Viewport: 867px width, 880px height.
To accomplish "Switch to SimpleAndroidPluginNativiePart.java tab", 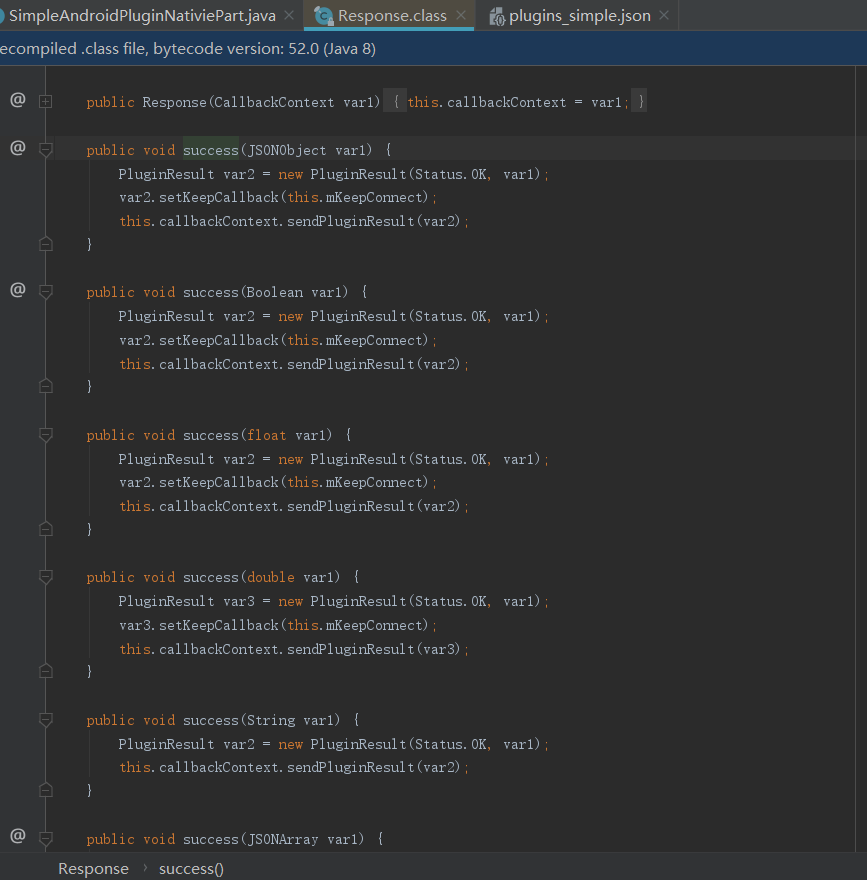I will click(x=142, y=16).
